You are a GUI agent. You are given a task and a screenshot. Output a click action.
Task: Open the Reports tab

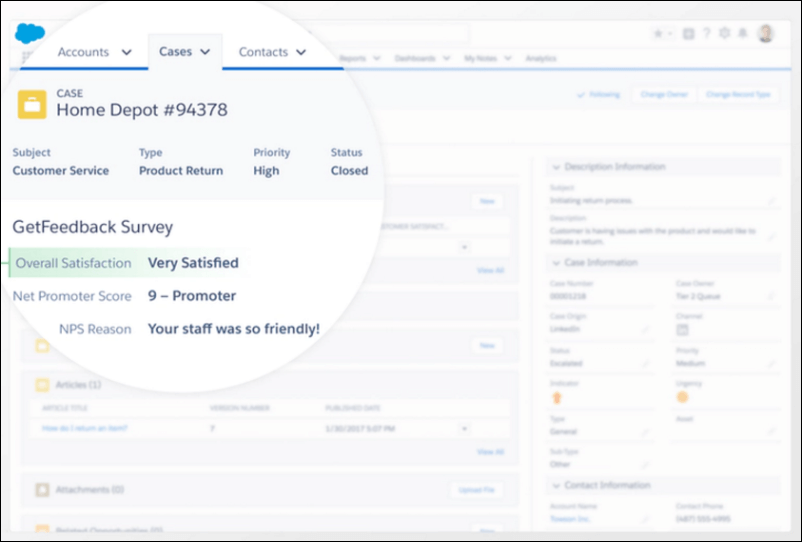click(x=353, y=58)
